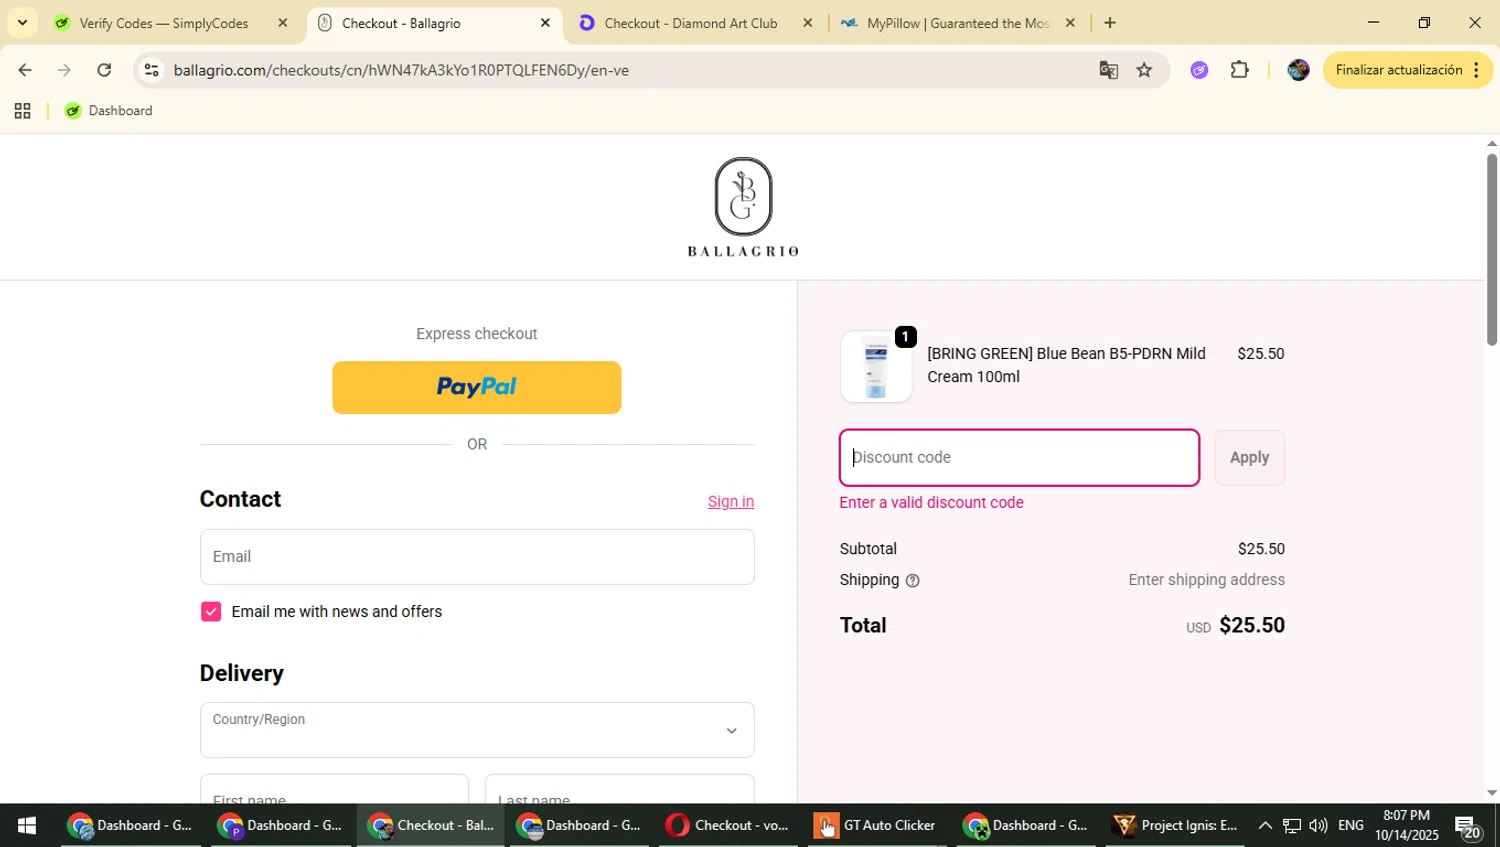Go back using browser back arrow

tap(24, 70)
